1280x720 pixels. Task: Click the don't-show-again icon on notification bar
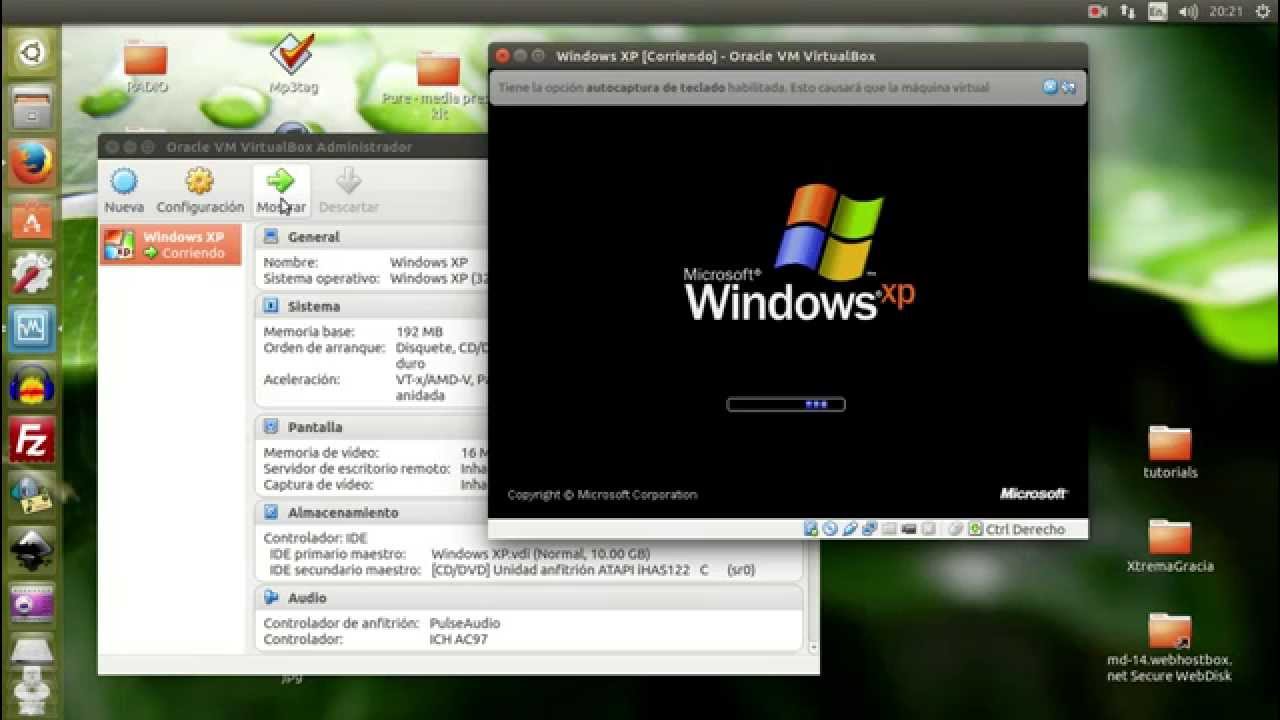pyautogui.click(x=1068, y=87)
